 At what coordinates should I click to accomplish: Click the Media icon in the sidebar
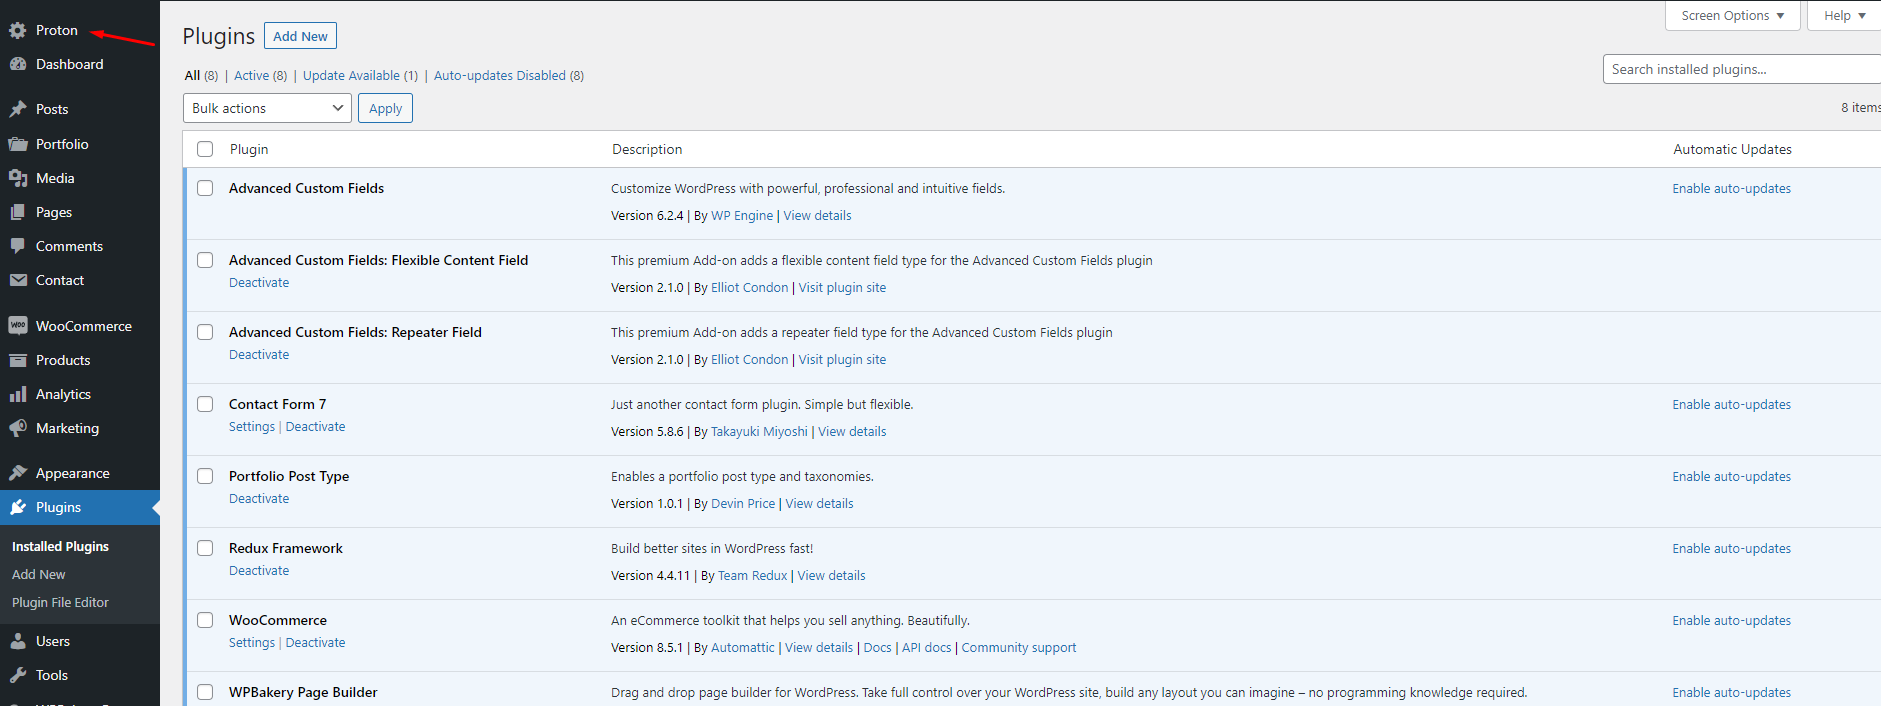(18, 178)
